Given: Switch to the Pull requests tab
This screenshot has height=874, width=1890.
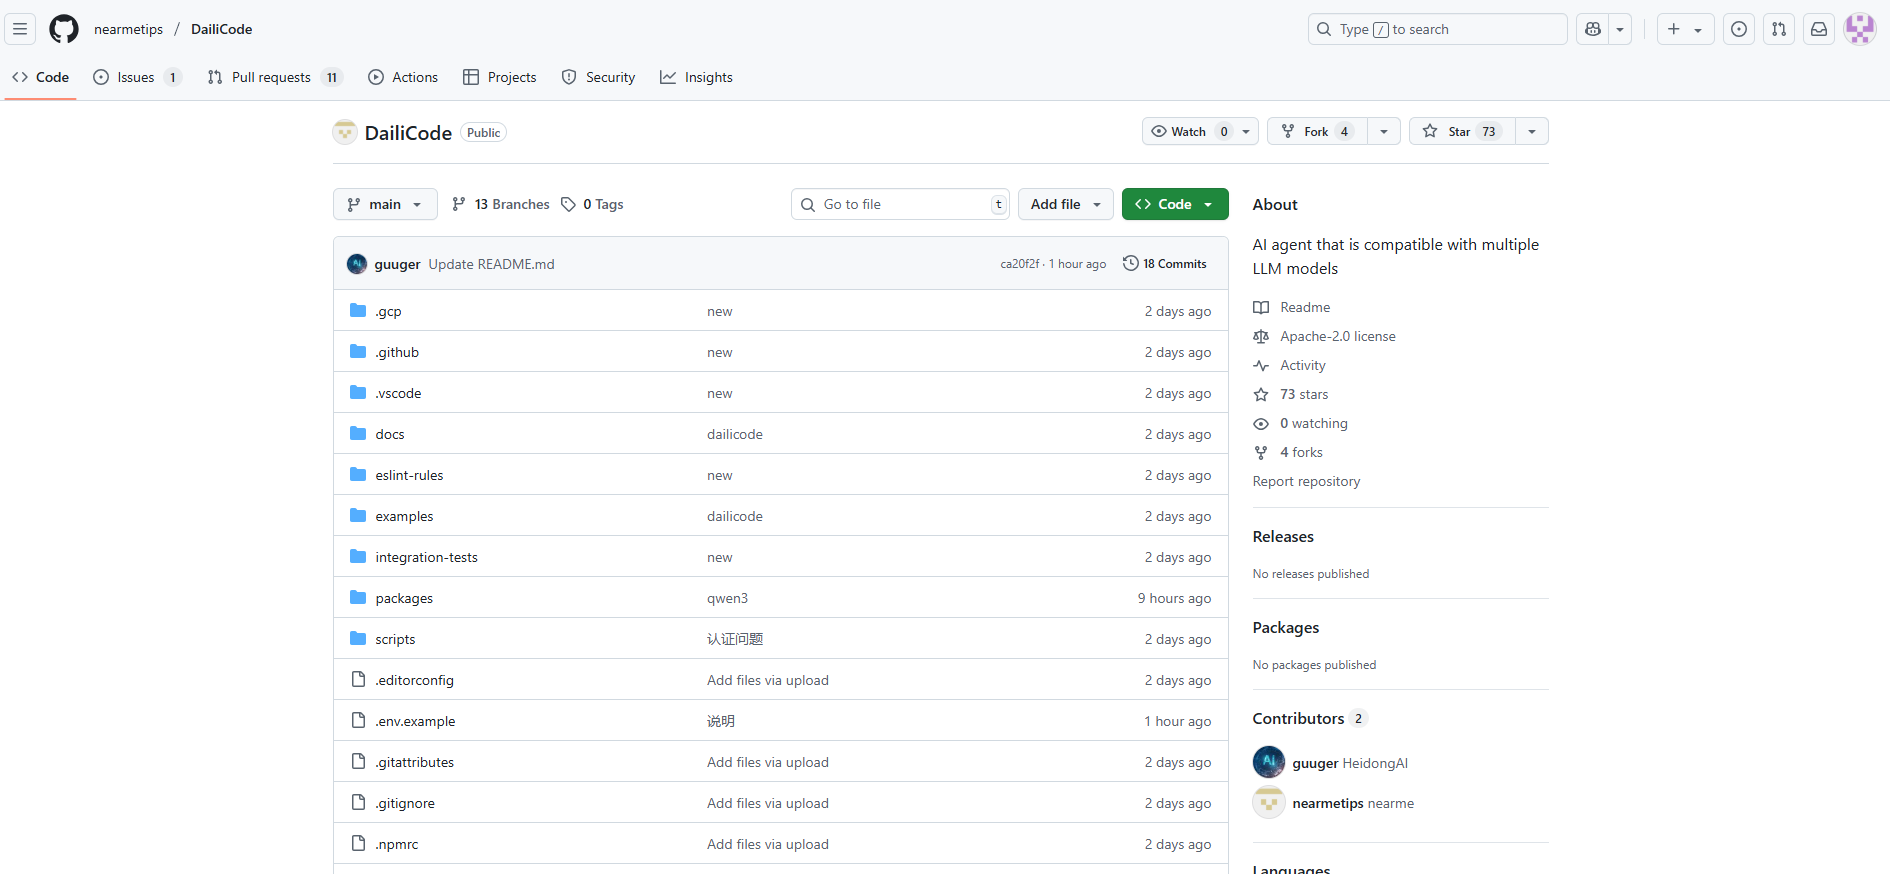Looking at the screenshot, I should pyautogui.click(x=271, y=77).
